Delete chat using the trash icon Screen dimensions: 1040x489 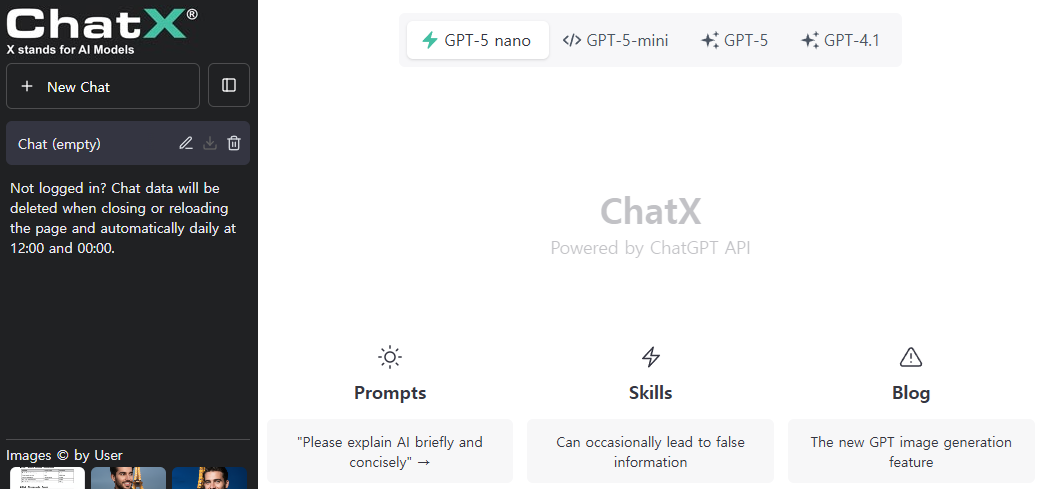234,143
